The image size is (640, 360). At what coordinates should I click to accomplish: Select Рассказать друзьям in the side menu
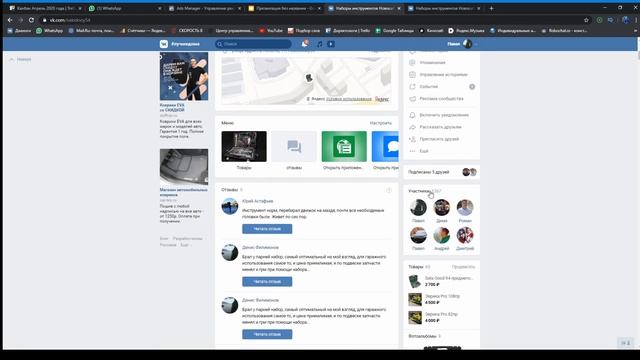tap(441, 127)
